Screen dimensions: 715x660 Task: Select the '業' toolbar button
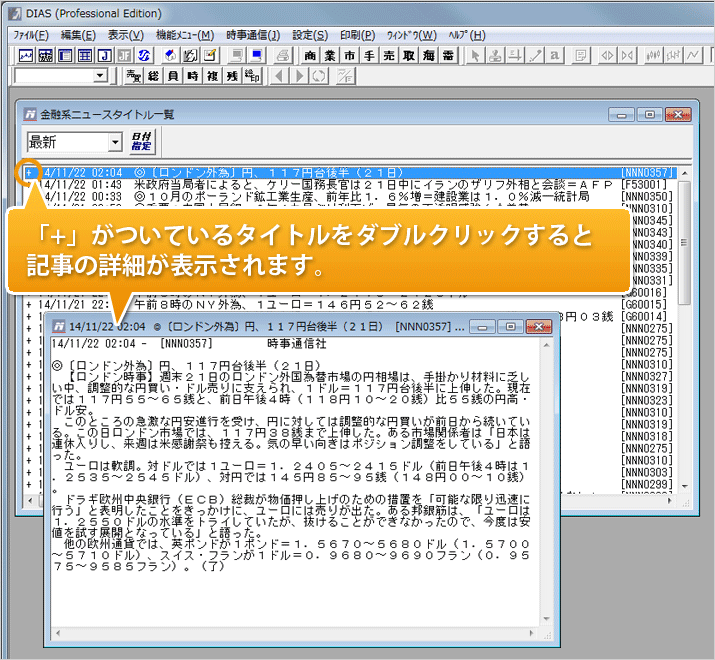pos(329,54)
